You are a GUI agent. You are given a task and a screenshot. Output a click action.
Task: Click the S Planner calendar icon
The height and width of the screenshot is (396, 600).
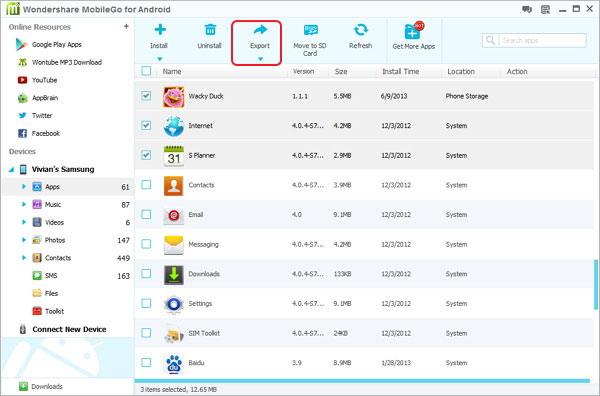coord(173,156)
